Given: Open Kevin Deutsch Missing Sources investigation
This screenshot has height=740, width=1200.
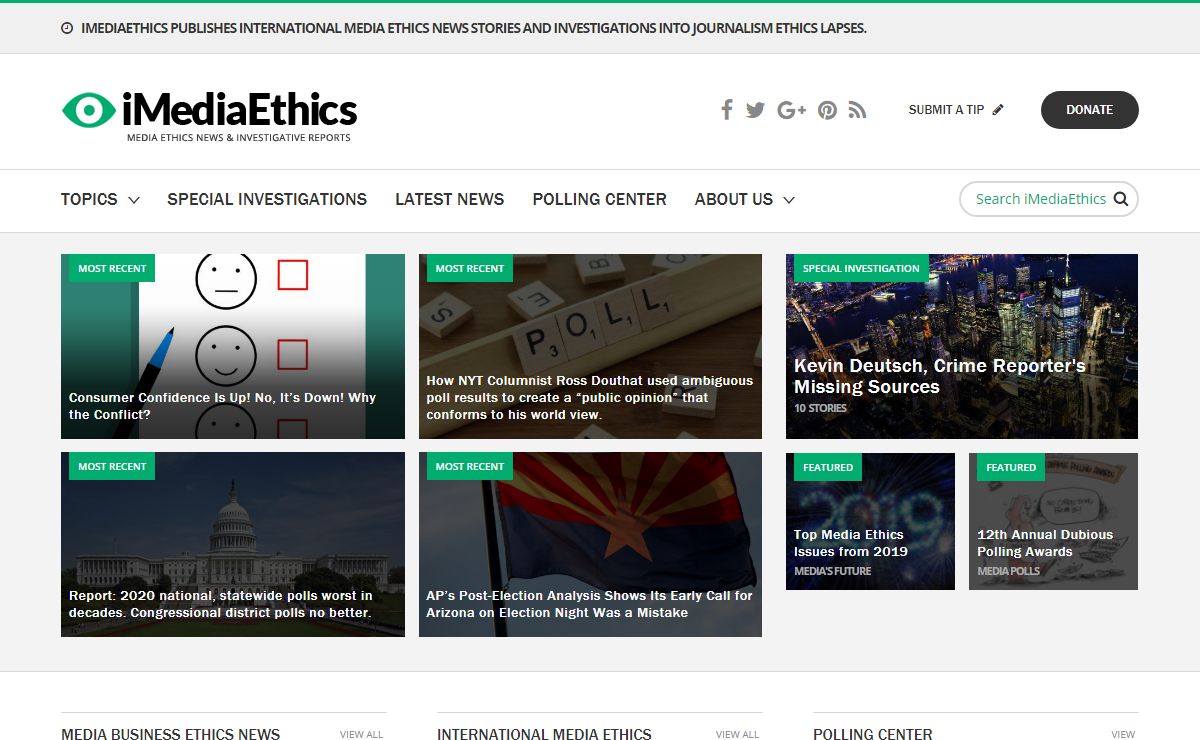Looking at the screenshot, I should tap(940, 376).
